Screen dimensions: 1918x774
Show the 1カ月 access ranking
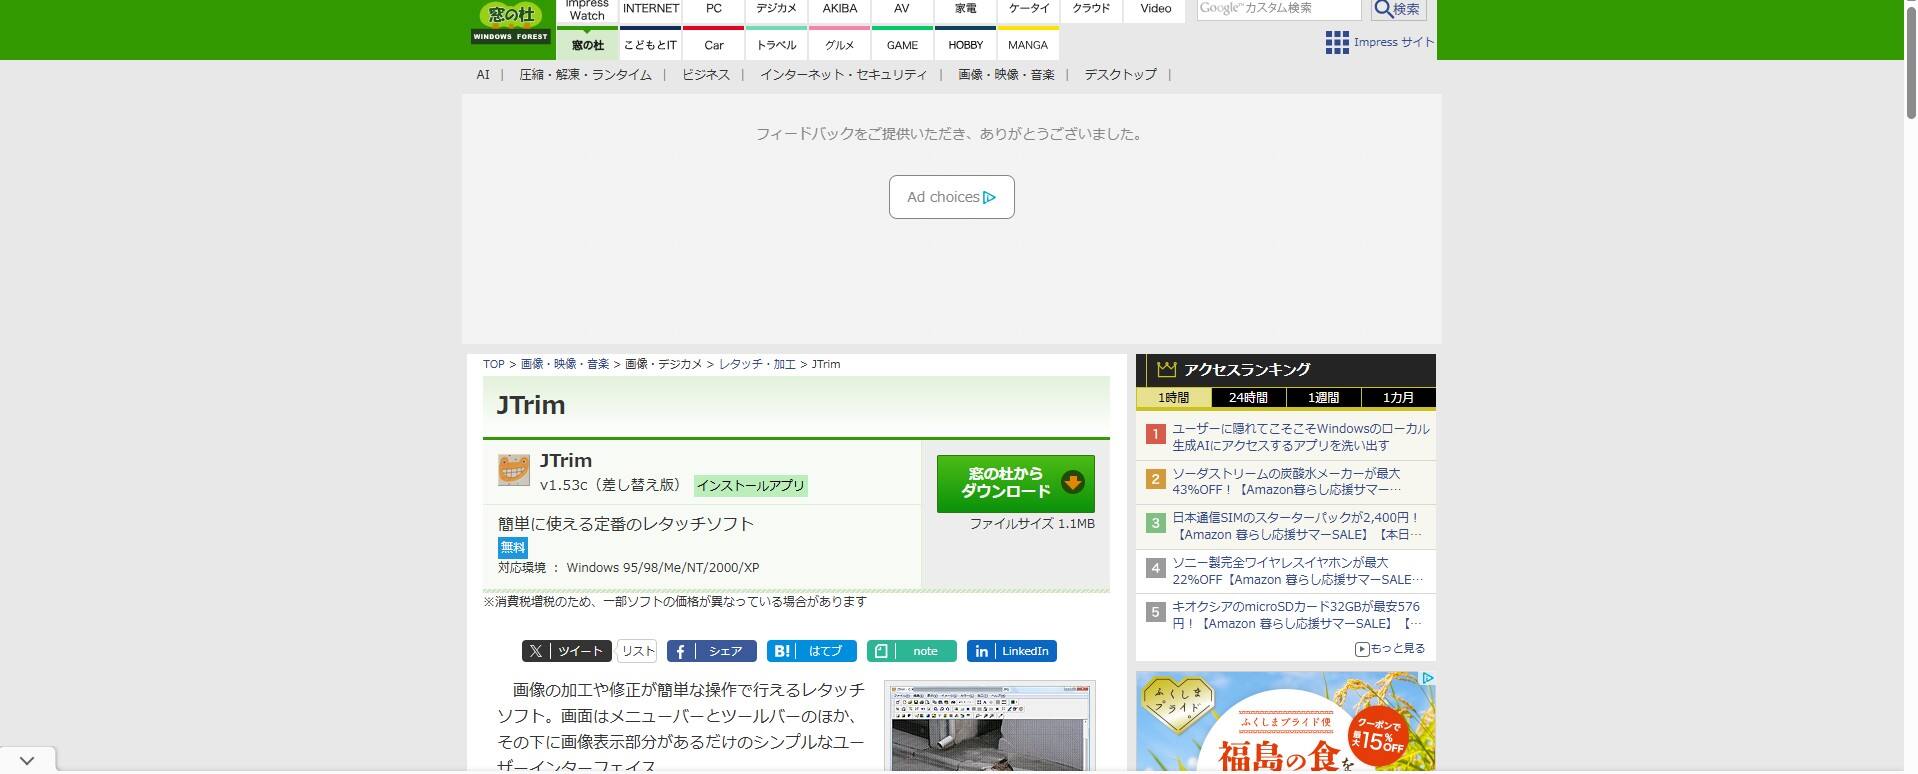pos(1398,398)
